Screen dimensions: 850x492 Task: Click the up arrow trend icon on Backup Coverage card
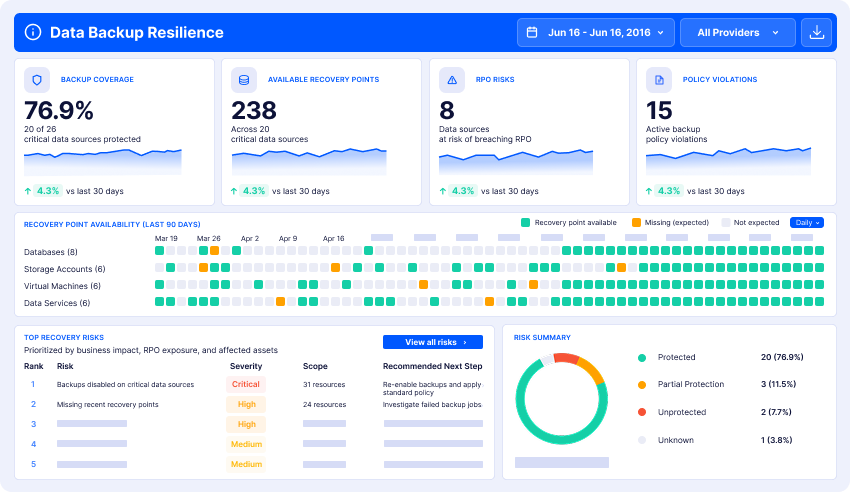(28, 191)
